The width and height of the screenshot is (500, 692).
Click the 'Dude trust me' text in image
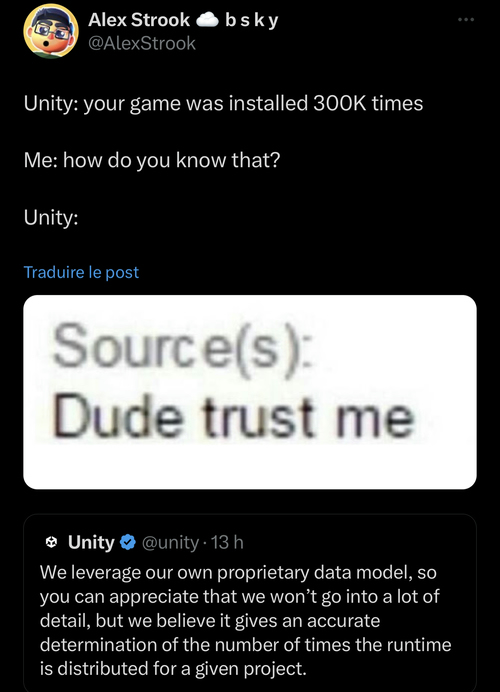pyautogui.click(x=234, y=417)
